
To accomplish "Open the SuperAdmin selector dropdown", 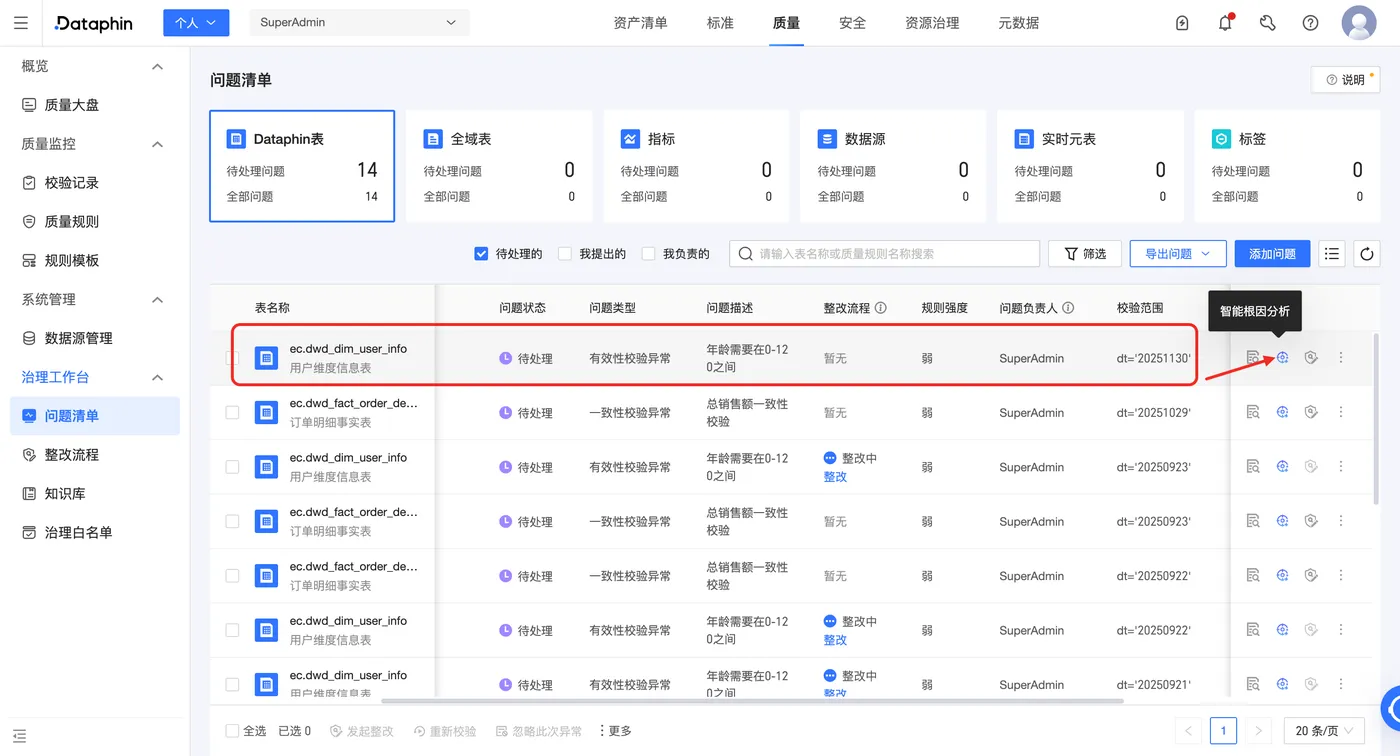I will pos(359,23).
